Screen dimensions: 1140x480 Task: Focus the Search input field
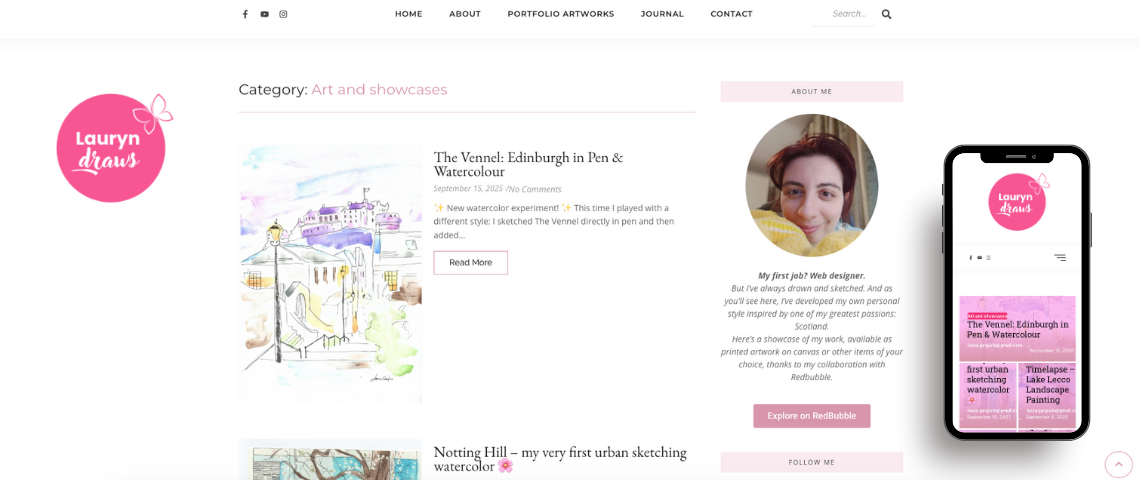(845, 14)
